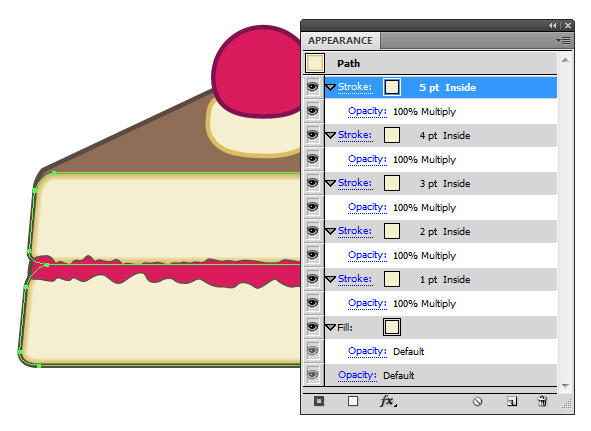Click Duplicate Selected Item icon
This screenshot has height=431, width=591.
(512, 402)
